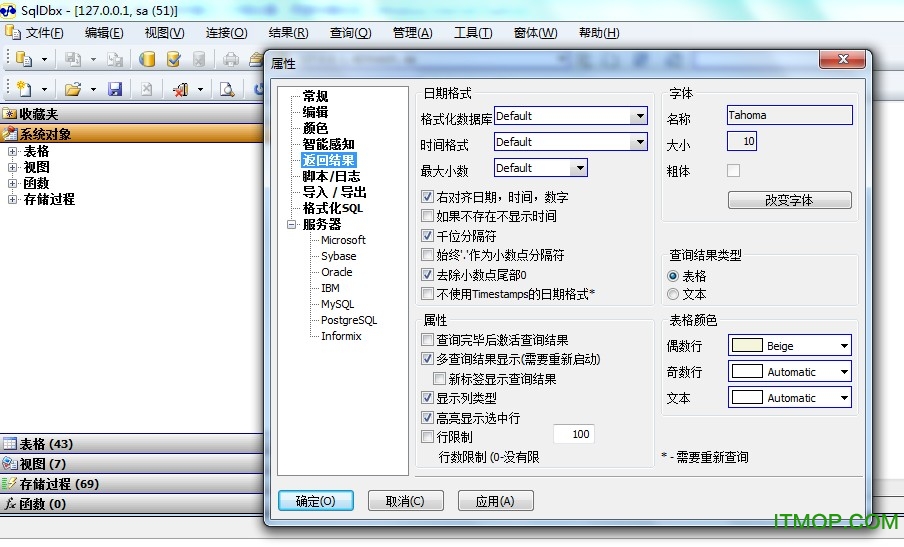The height and width of the screenshot is (547, 904).
Task: Enable 不使用Timestamps的日期格式 checkbox
Action: tap(427, 294)
